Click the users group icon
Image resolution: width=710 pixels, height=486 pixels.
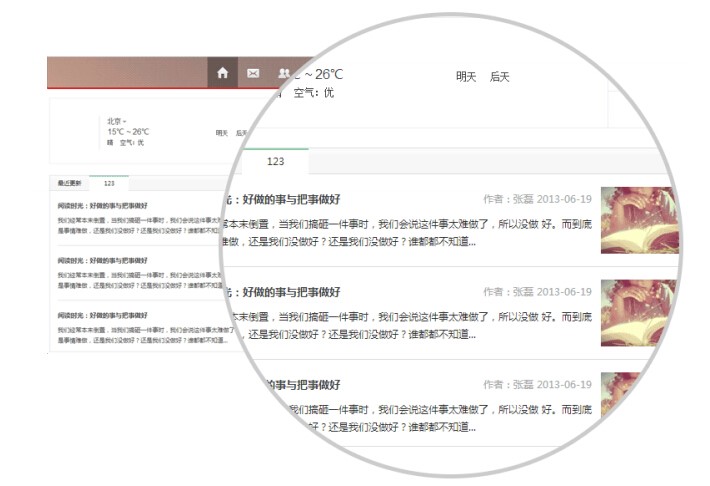284,73
